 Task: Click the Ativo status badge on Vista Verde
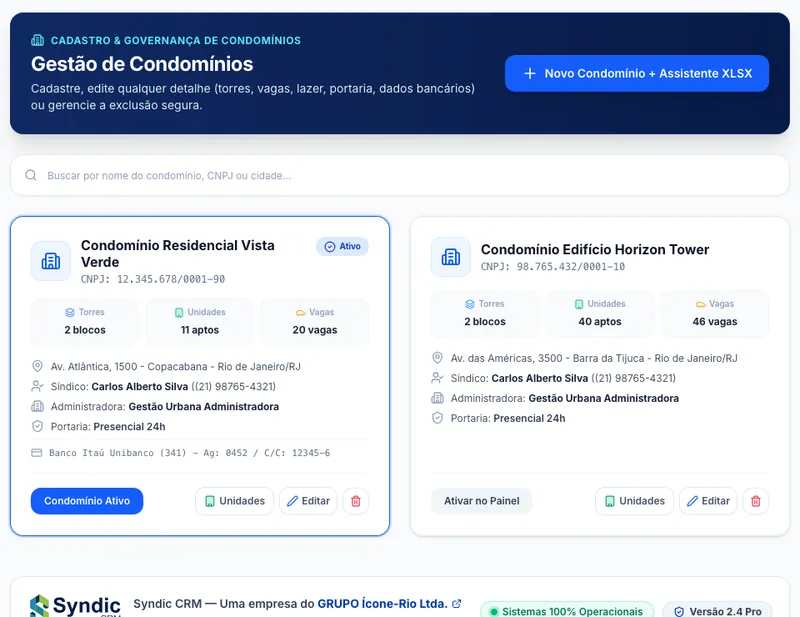[x=342, y=246]
